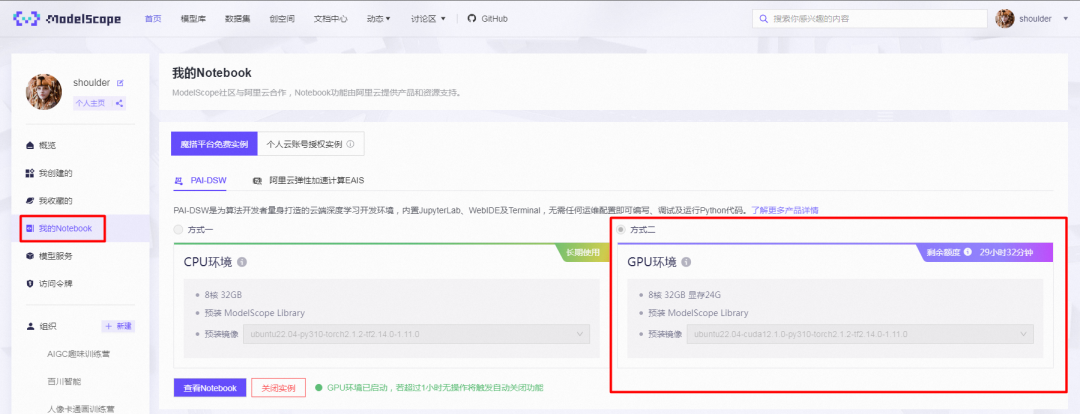Click the info icon beside CPU环境
Screen dimensions: 1080x414
[x=242, y=262]
